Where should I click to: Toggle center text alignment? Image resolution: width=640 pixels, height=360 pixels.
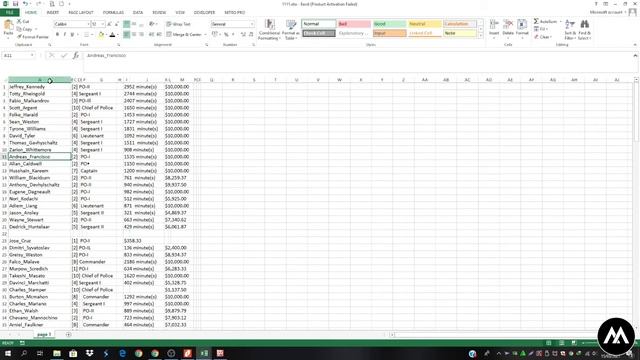click(x=134, y=35)
